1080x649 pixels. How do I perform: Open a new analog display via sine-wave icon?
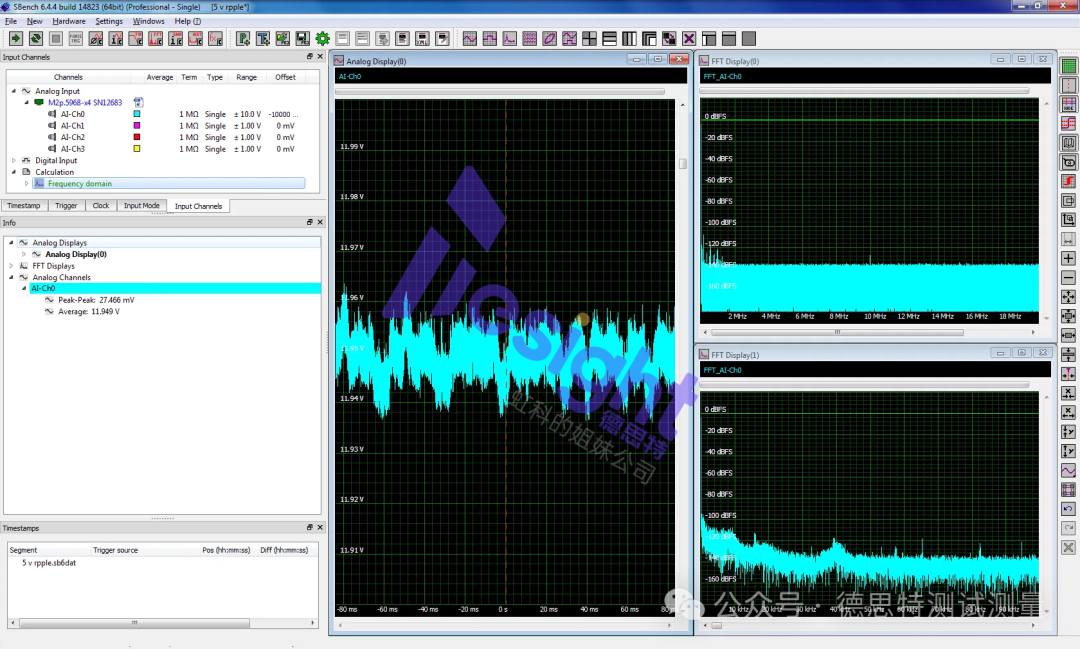pos(470,39)
